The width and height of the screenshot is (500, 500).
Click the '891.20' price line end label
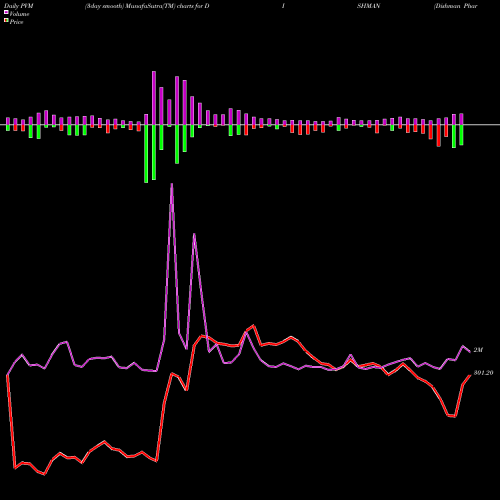(483, 373)
